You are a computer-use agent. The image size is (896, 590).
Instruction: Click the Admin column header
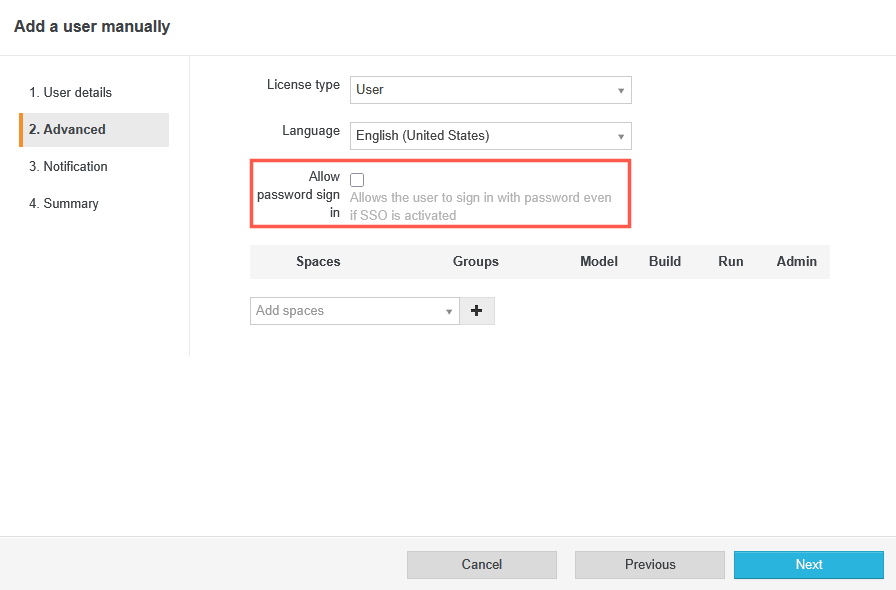tap(797, 262)
